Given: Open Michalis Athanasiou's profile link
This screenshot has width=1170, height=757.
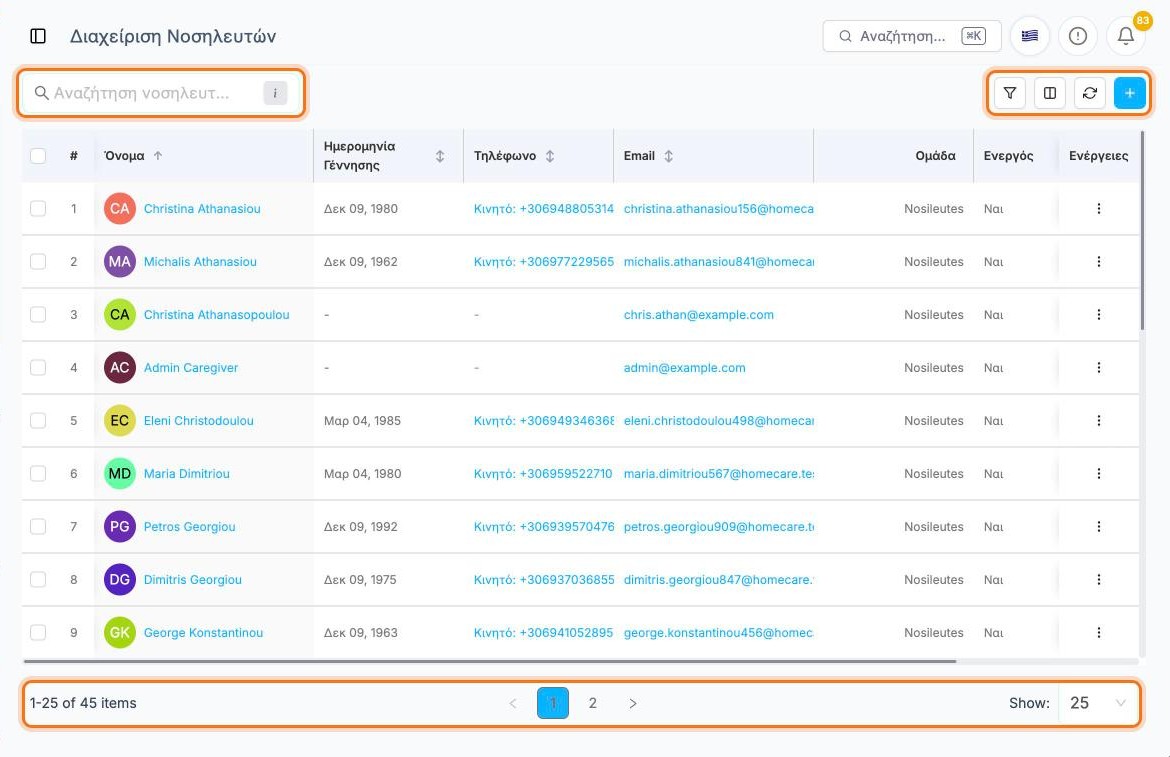Looking at the screenshot, I should [x=200, y=262].
